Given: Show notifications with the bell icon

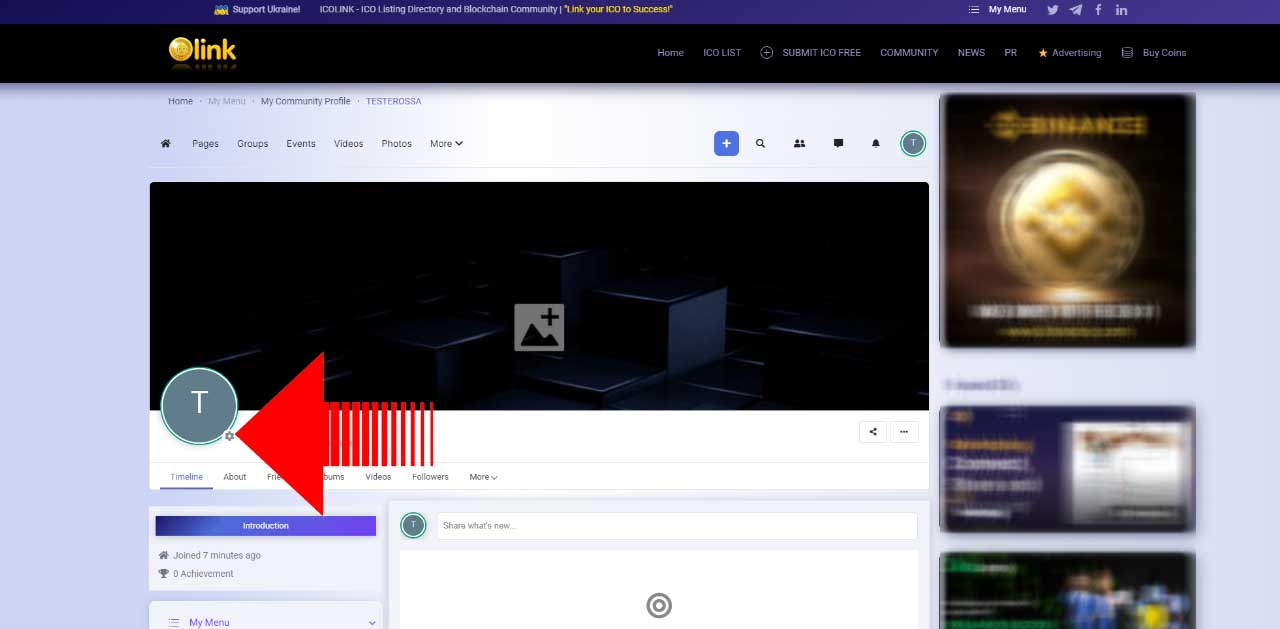Looking at the screenshot, I should click(x=876, y=143).
